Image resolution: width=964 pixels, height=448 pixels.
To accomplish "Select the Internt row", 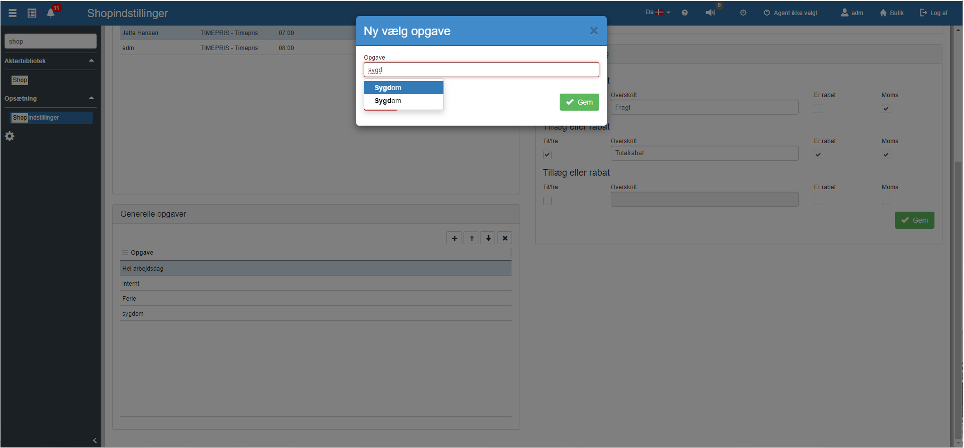I will [315, 284].
